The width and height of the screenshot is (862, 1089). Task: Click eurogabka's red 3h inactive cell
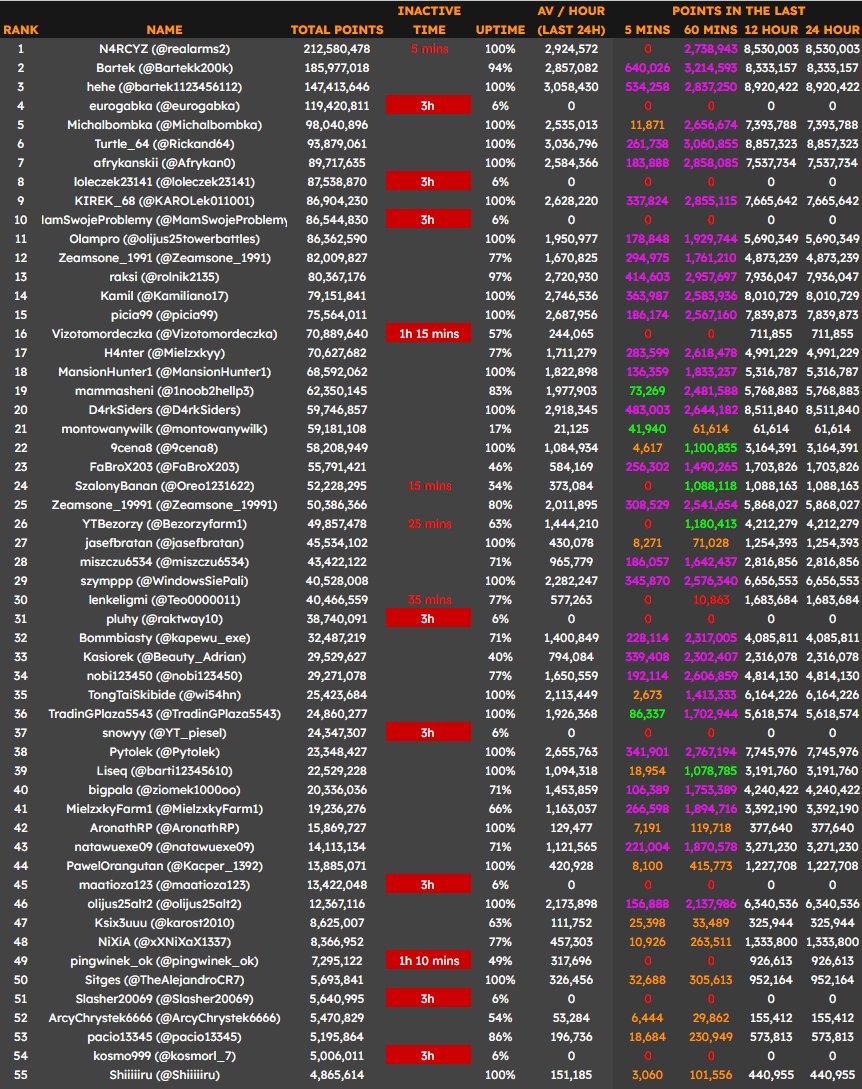428,106
